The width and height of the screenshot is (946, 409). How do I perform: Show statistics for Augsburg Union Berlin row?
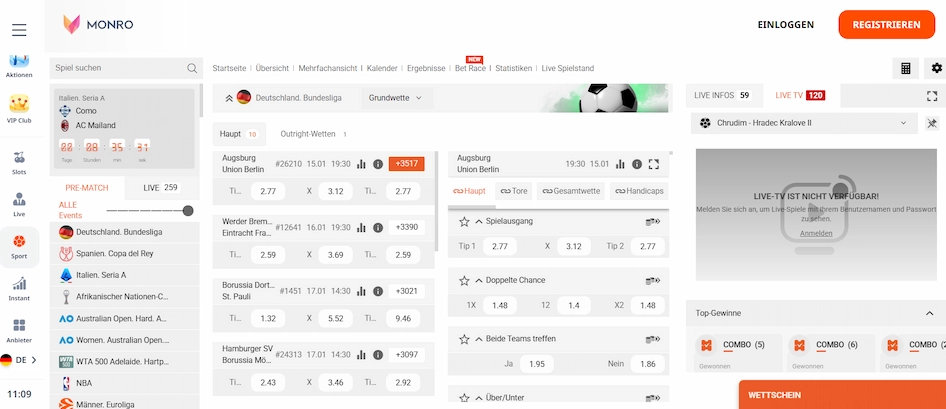pos(361,163)
